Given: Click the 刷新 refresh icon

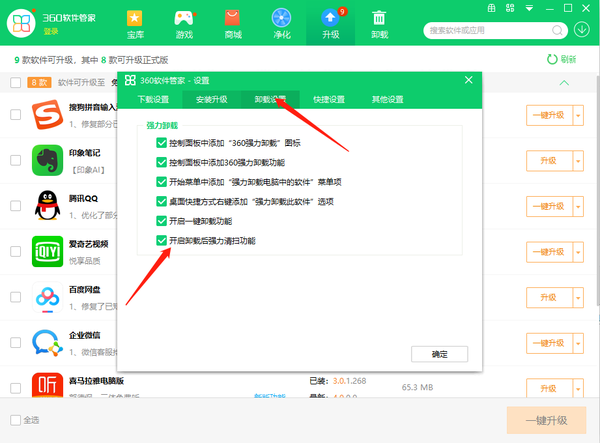Looking at the screenshot, I should [x=552, y=60].
